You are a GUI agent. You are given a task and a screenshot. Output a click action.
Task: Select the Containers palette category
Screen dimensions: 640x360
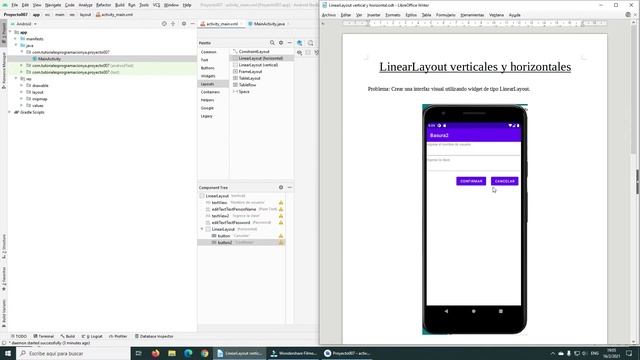[x=210, y=92]
